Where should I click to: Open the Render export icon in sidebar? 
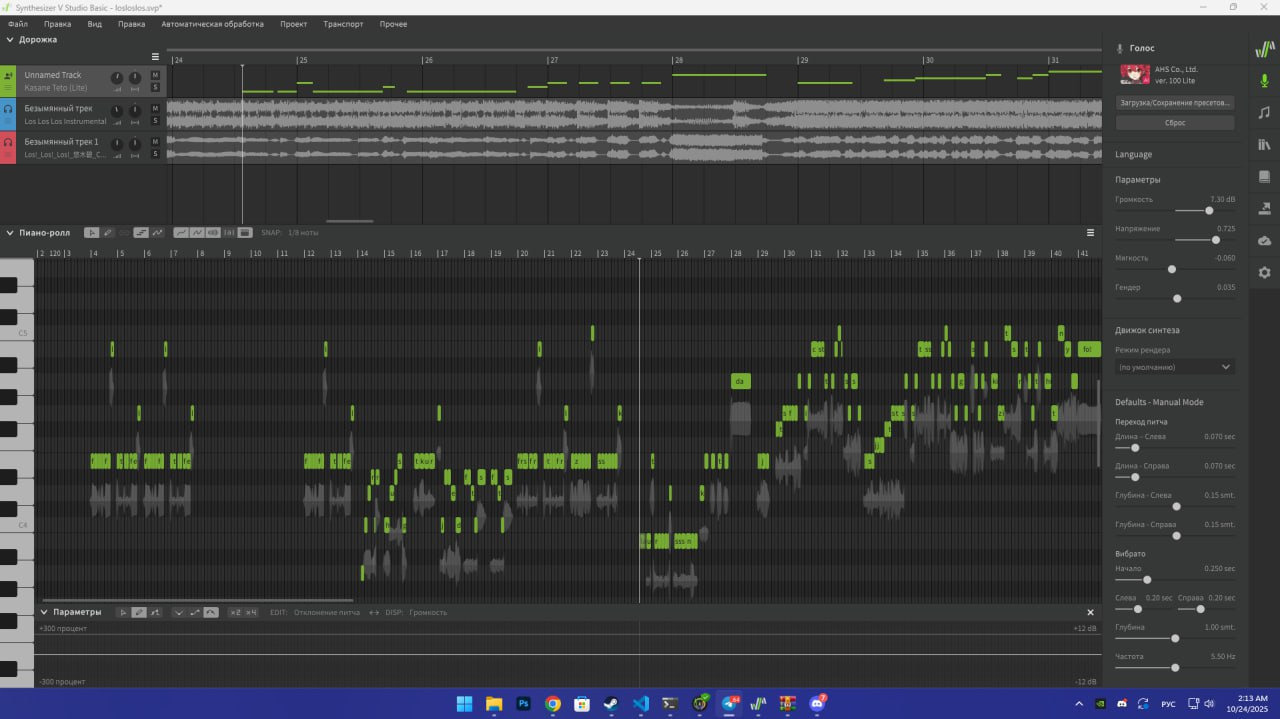point(1264,208)
